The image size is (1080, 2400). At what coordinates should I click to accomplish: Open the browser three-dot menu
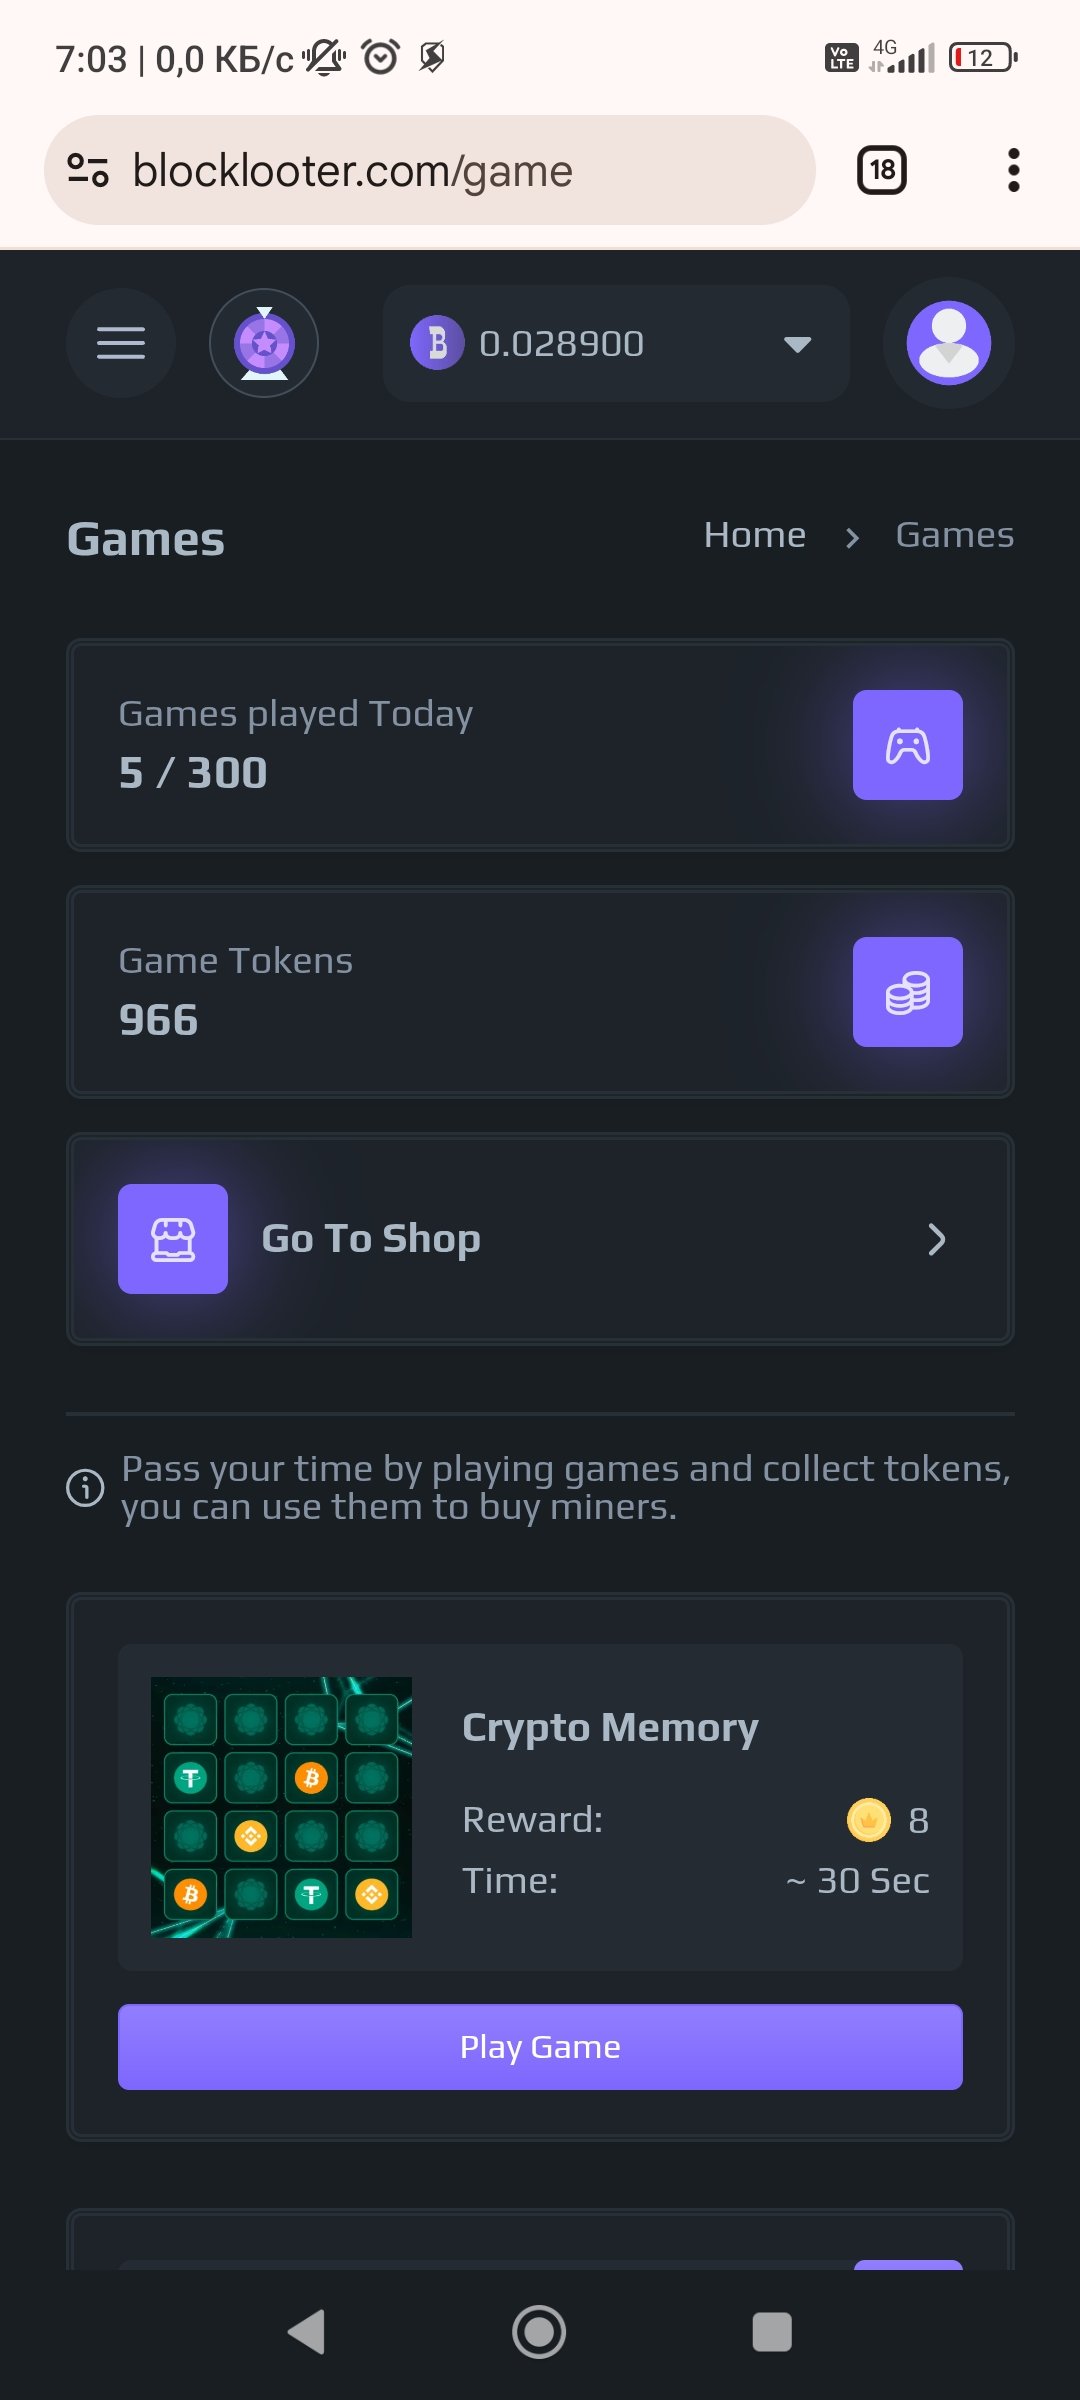click(x=1014, y=170)
